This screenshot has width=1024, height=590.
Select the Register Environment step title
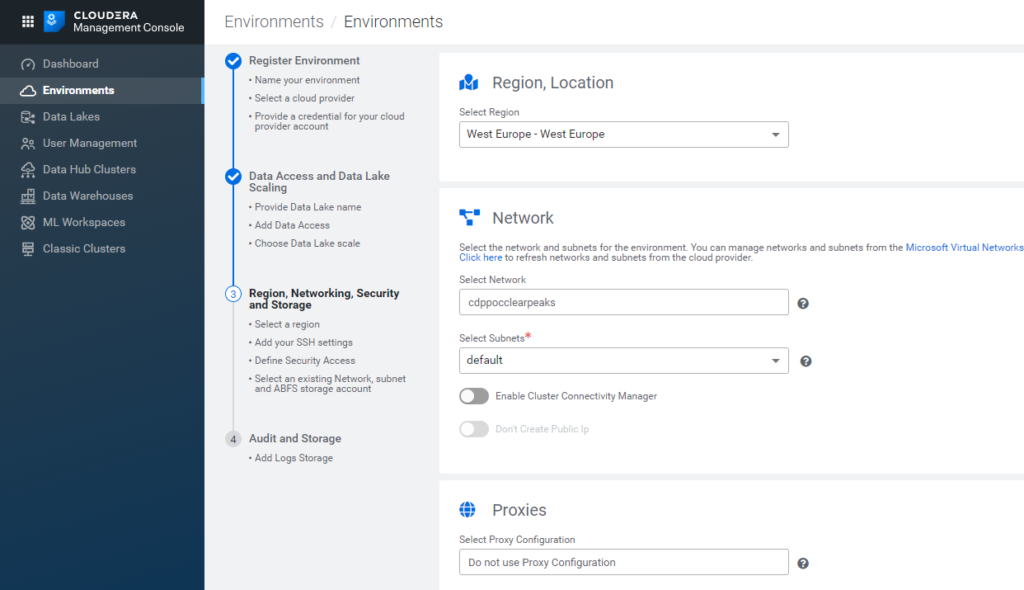(304, 61)
